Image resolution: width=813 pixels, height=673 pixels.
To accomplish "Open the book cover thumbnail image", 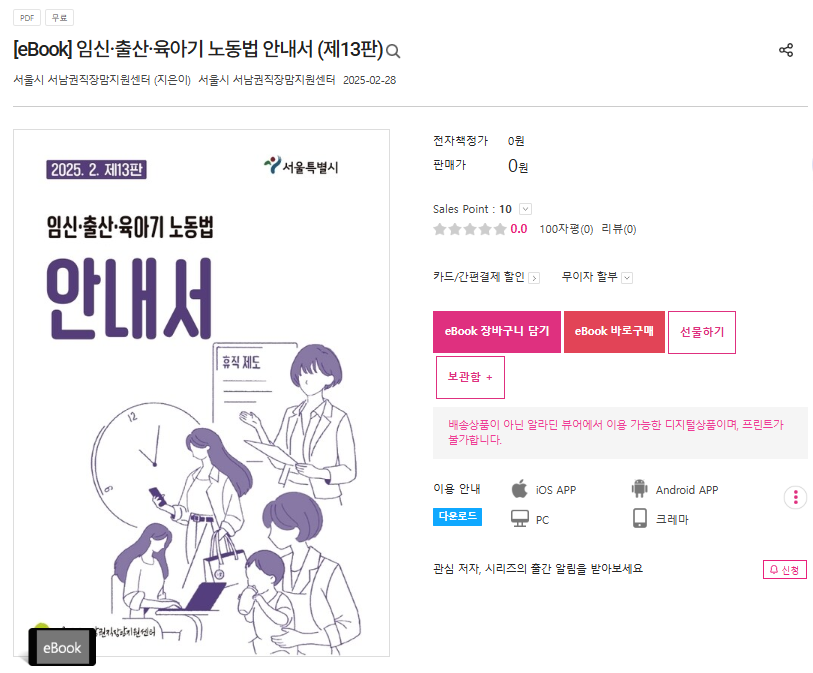I will (x=201, y=393).
